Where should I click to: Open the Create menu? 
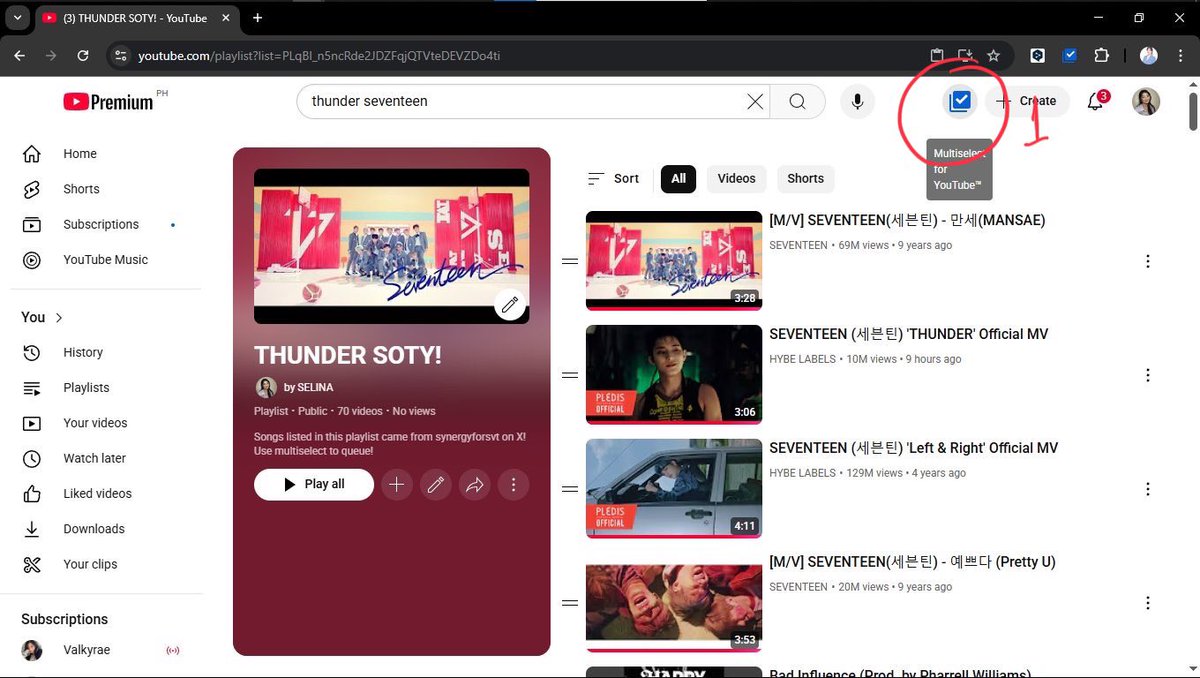1027,101
